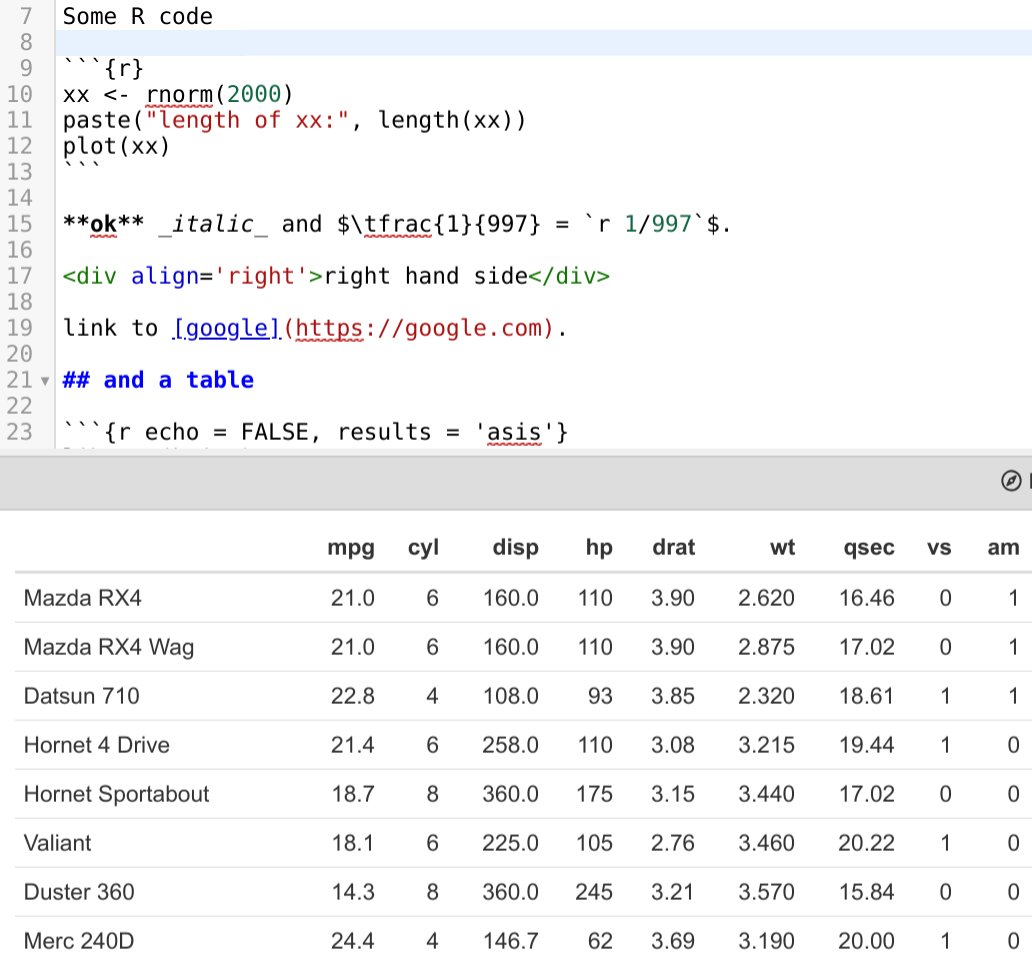Click 'Some R code' text on line 7
This screenshot has width=1032, height=958.
tap(138, 16)
